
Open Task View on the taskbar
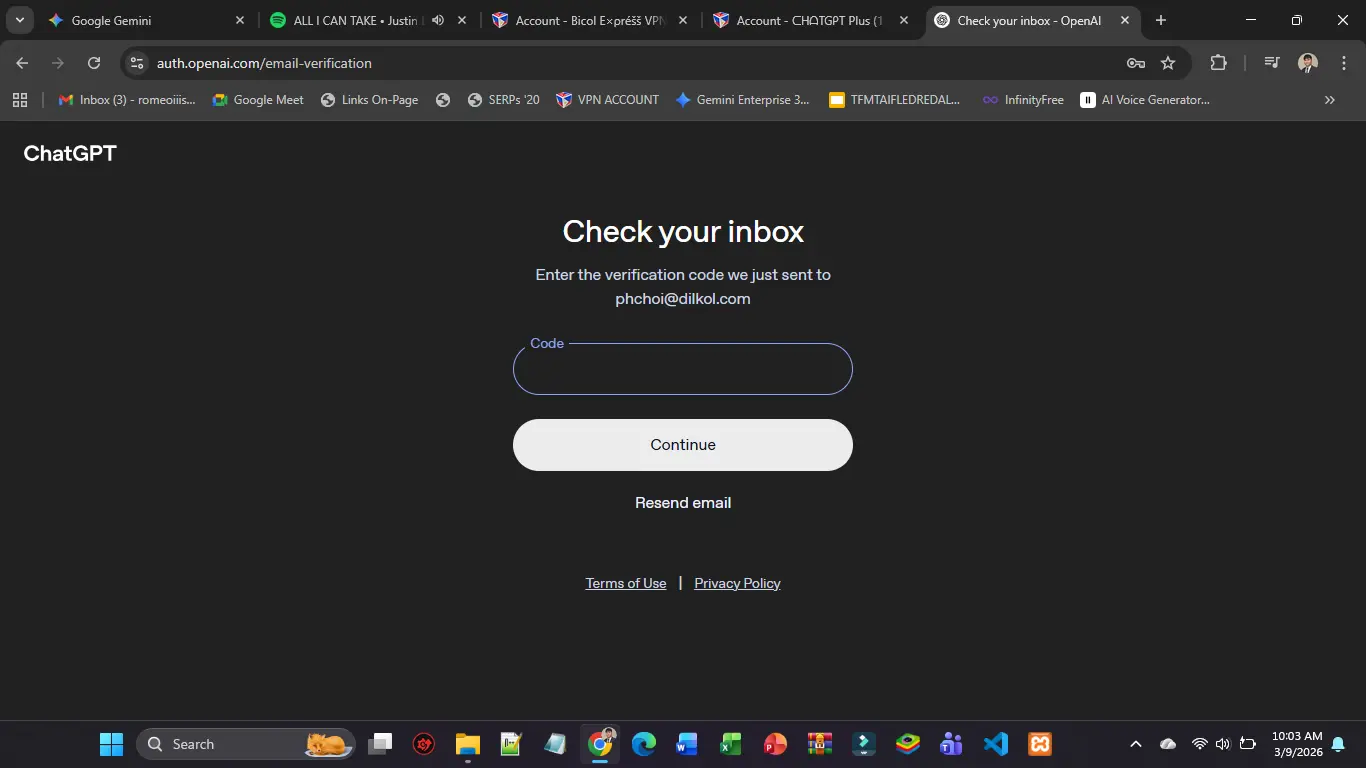click(380, 744)
